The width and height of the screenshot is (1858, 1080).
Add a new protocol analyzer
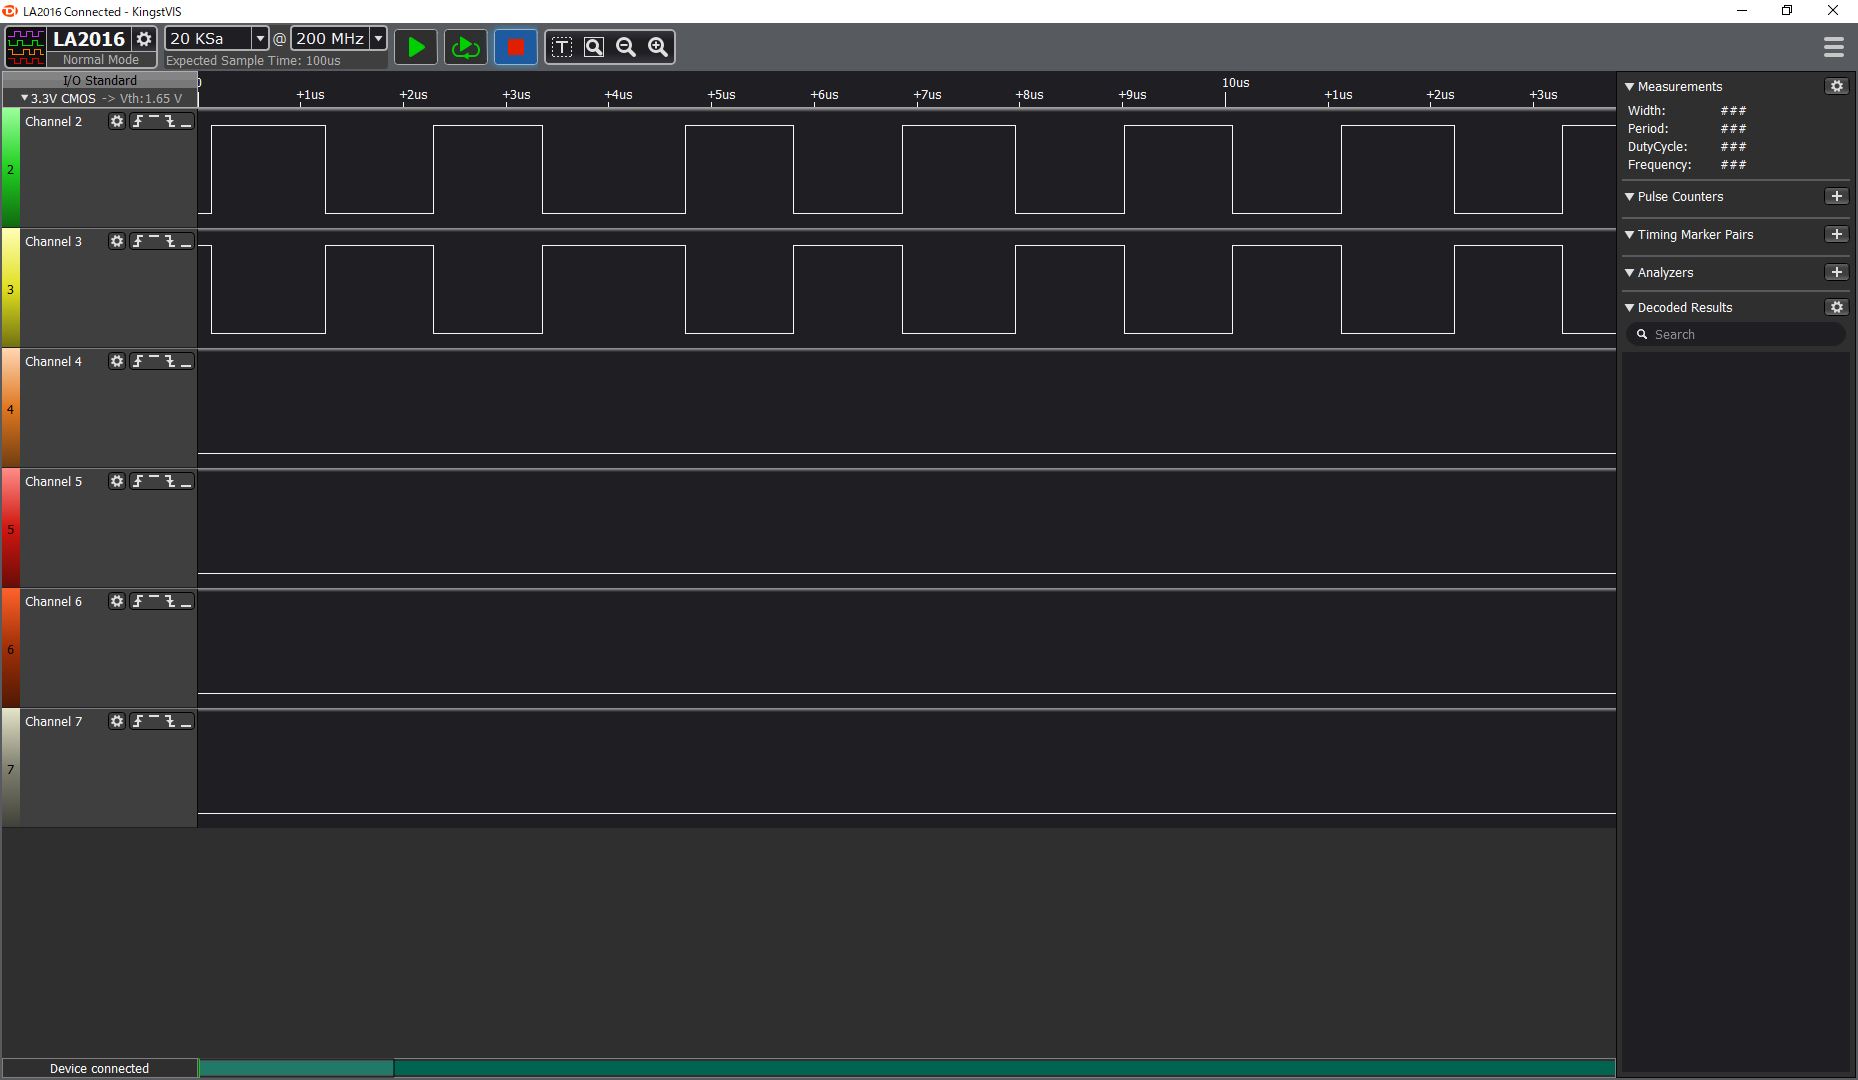click(1836, 272)
